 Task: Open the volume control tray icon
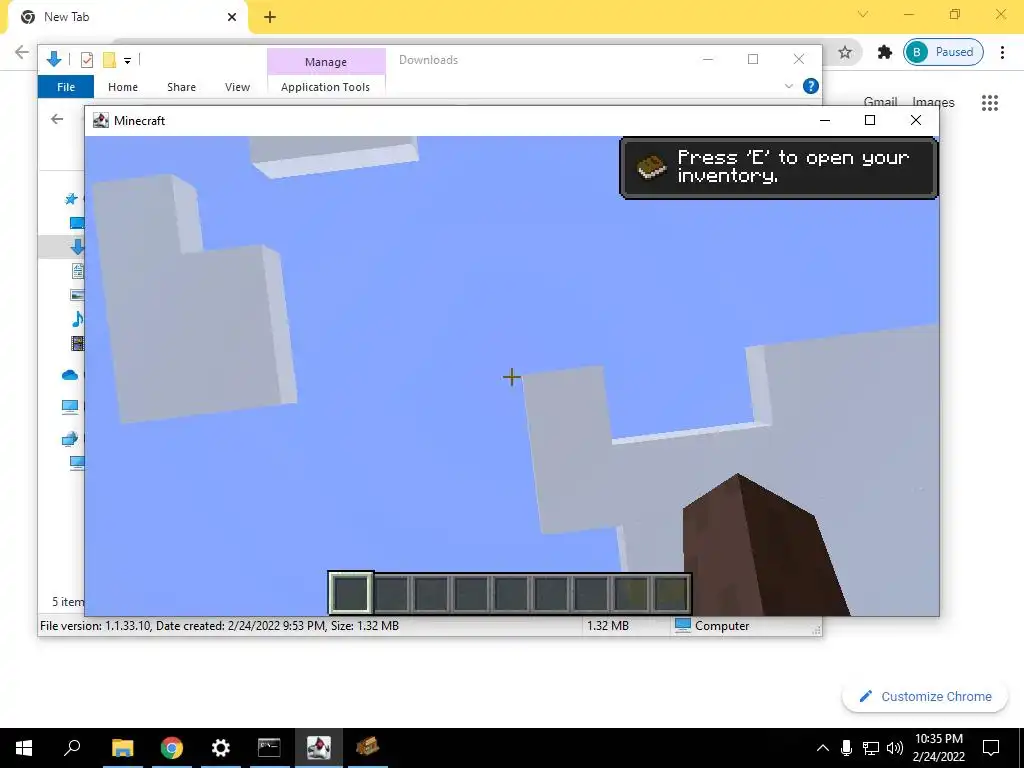click(895, 748)
